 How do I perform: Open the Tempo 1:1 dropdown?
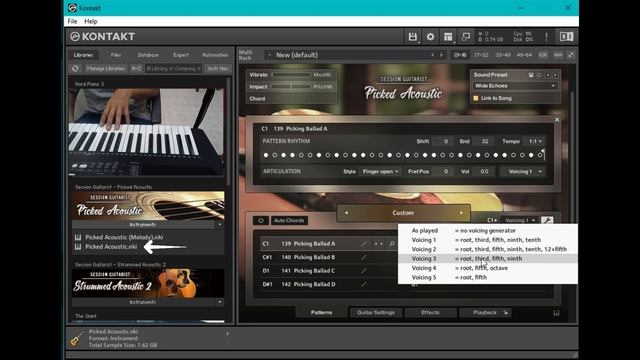(535, 141)
